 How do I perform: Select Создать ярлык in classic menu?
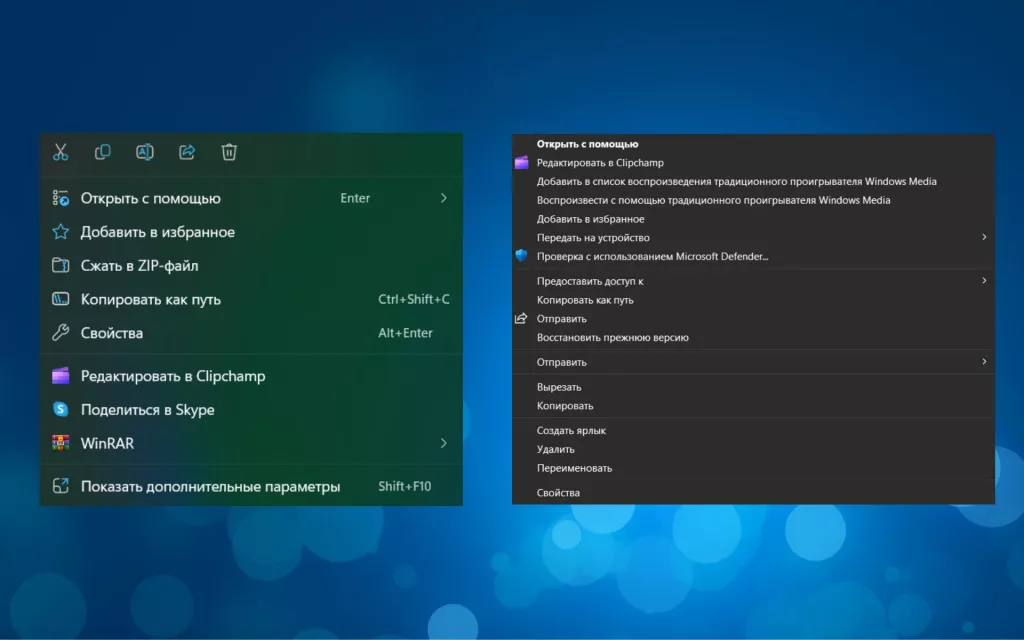click(x=571, y=431)
